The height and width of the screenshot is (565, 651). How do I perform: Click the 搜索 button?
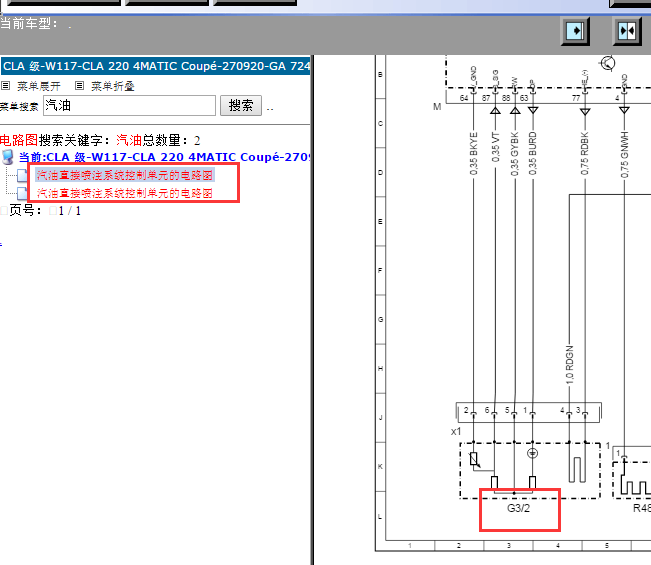click(241, 105)
